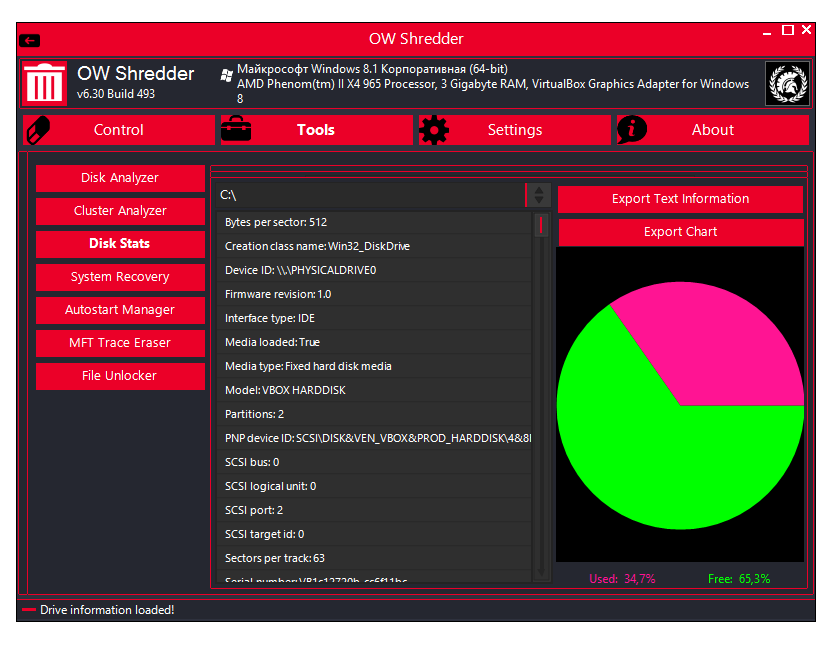The image size is (835, 659).
Task: Minimize the OW Shredder window
Action: point(767,32)
